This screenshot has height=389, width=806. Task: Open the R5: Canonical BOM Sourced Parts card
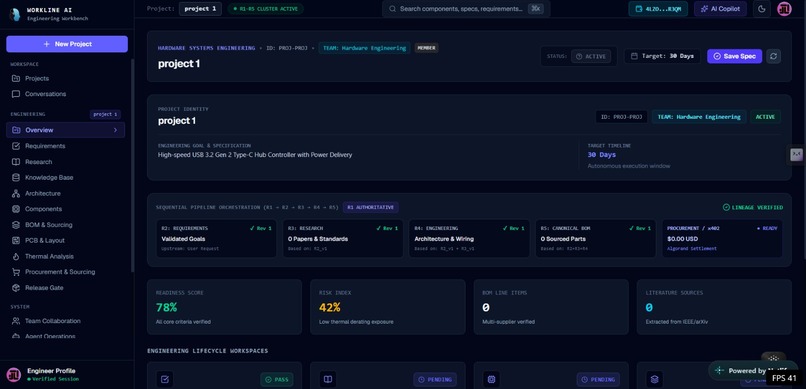click(x=596, y=239)
